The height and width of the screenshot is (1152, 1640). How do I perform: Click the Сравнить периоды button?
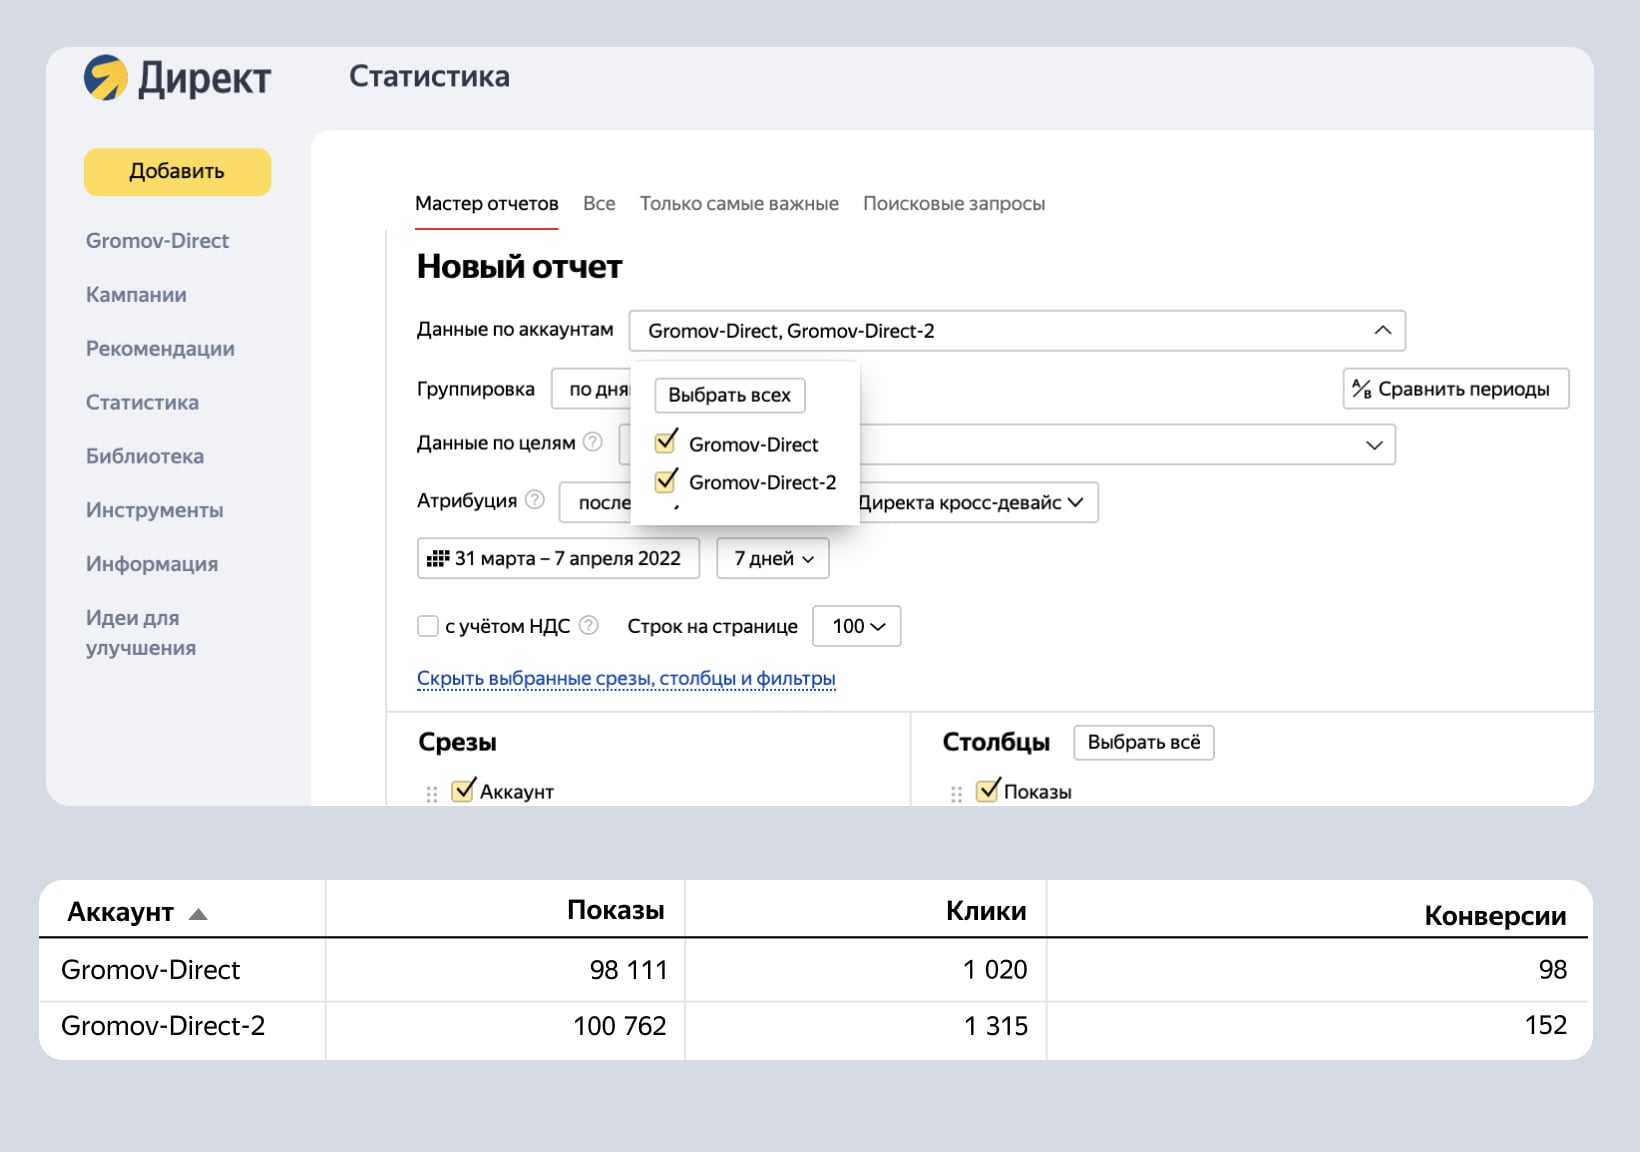1455,389
